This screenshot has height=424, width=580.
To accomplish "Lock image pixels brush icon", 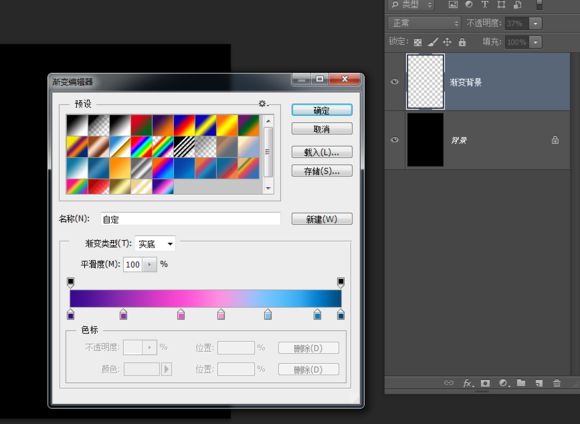I will pos(433,42).
